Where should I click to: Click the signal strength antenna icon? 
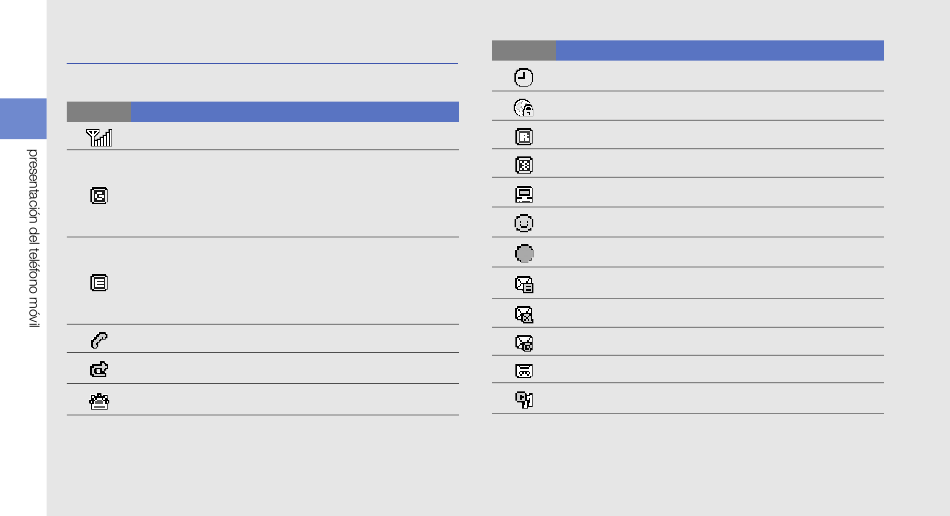[99, 137]
